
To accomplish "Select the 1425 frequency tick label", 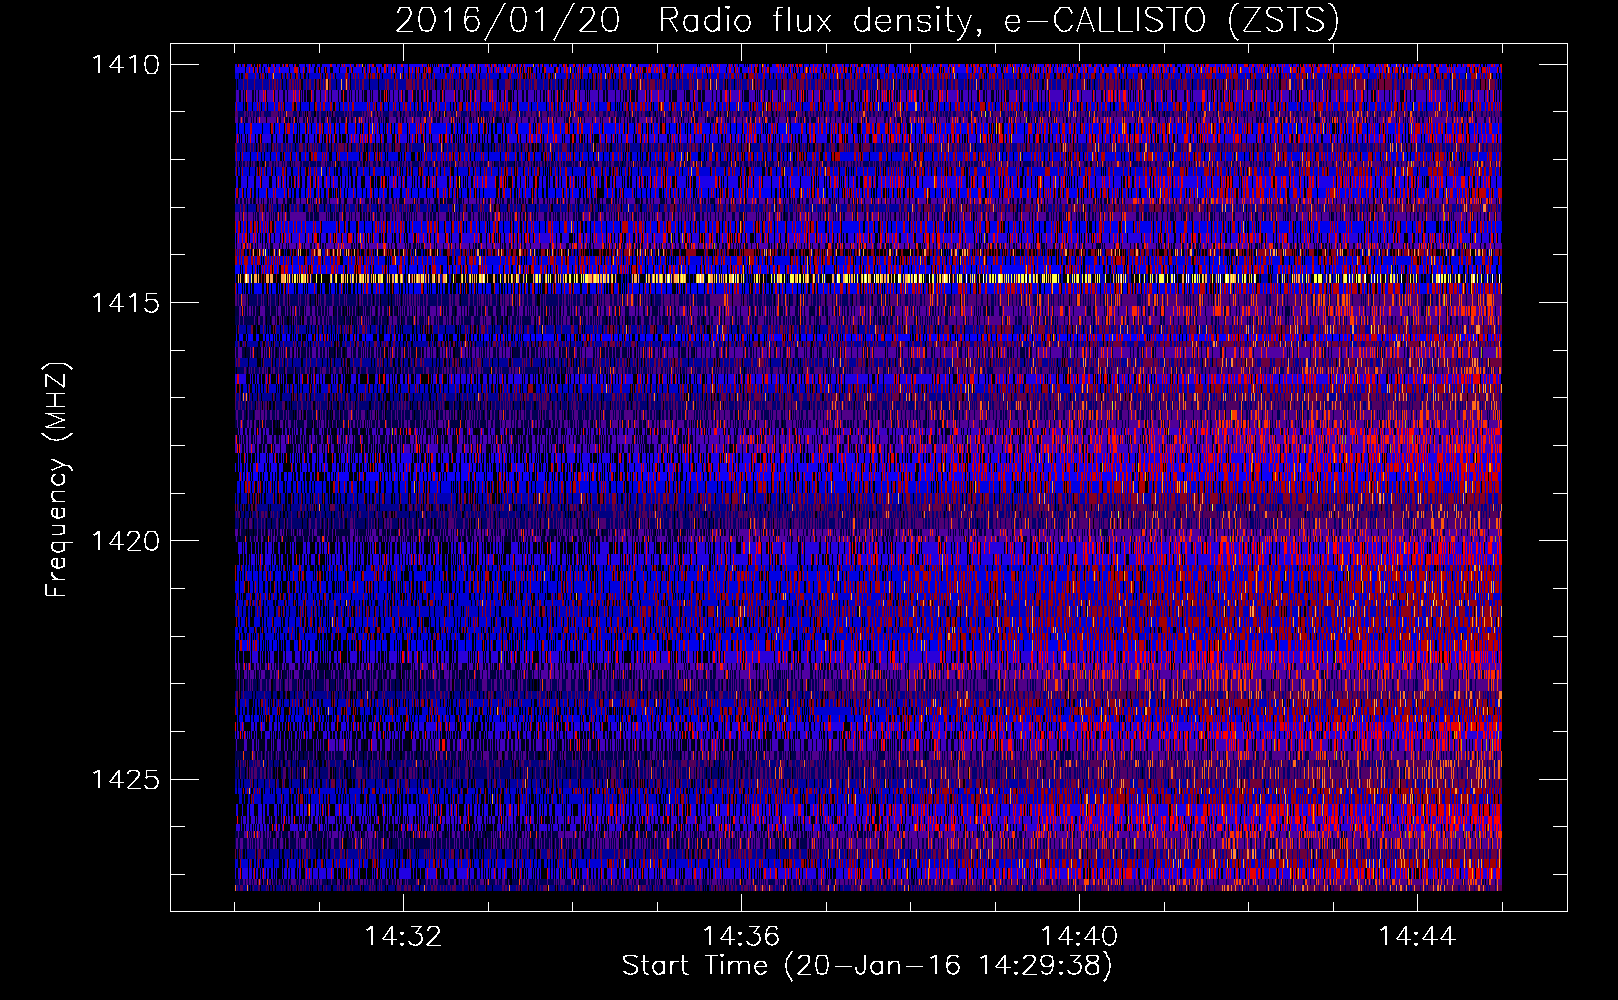I will tap(124, 779).
